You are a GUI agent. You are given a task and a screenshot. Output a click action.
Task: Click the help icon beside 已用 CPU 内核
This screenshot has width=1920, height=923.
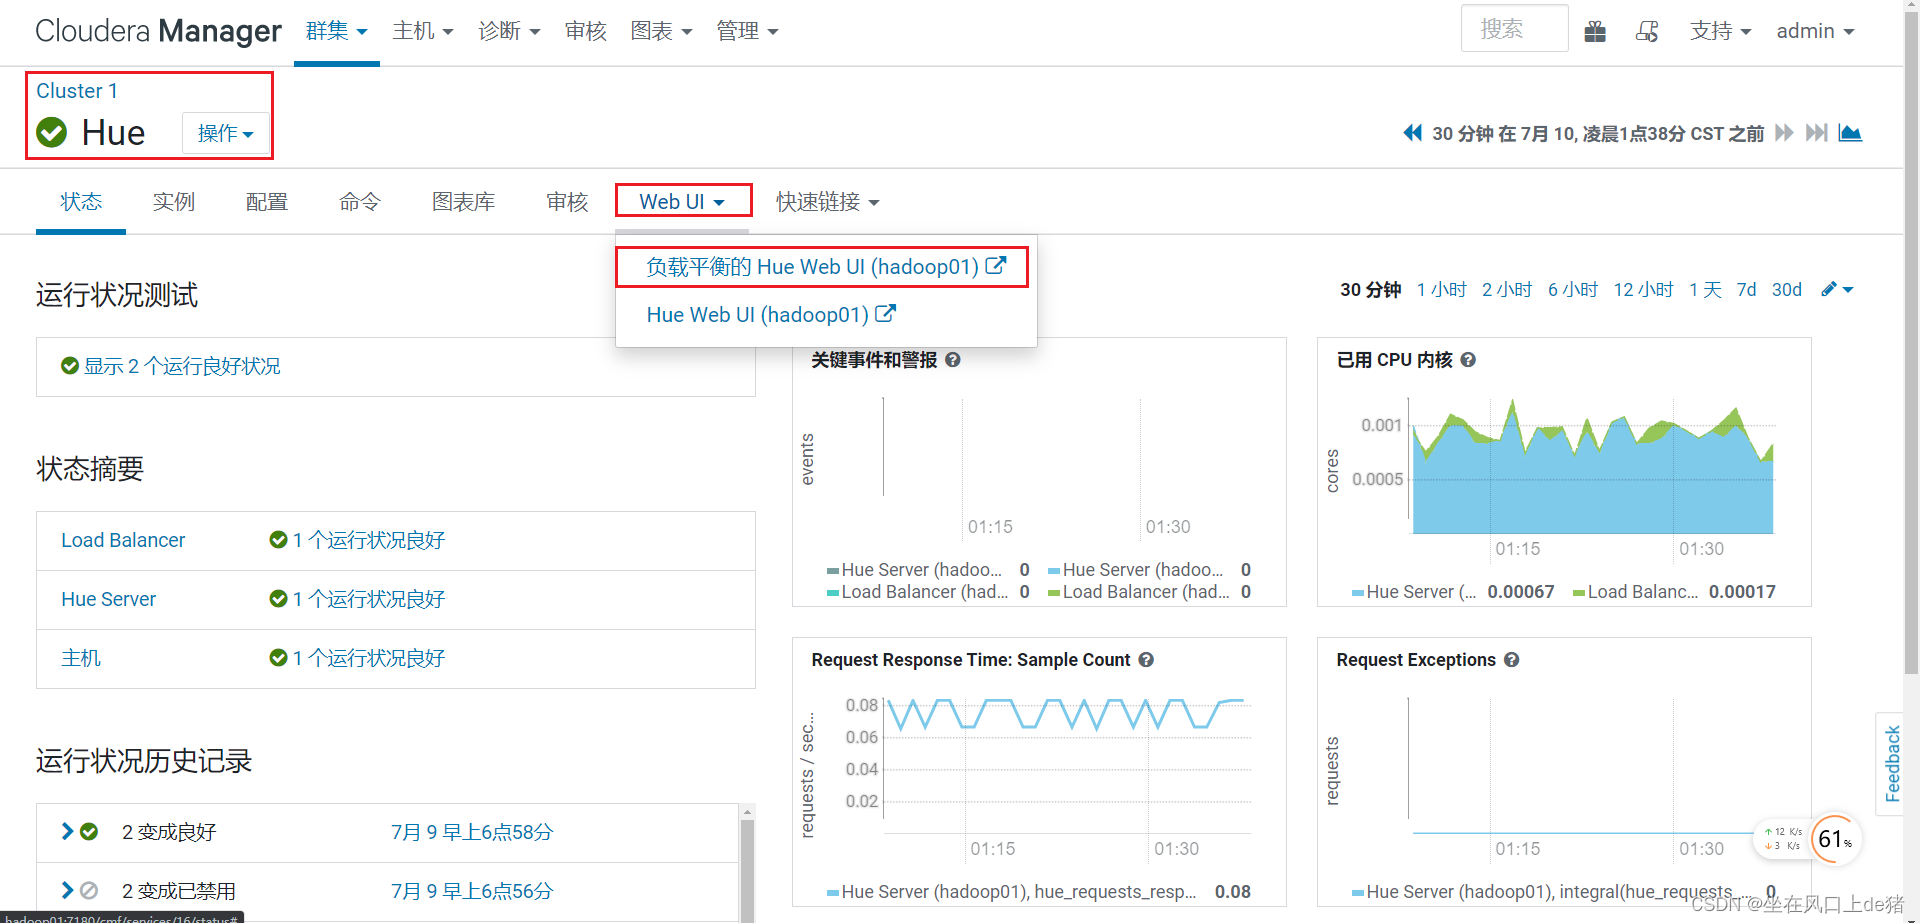(x=1468, y=360)
